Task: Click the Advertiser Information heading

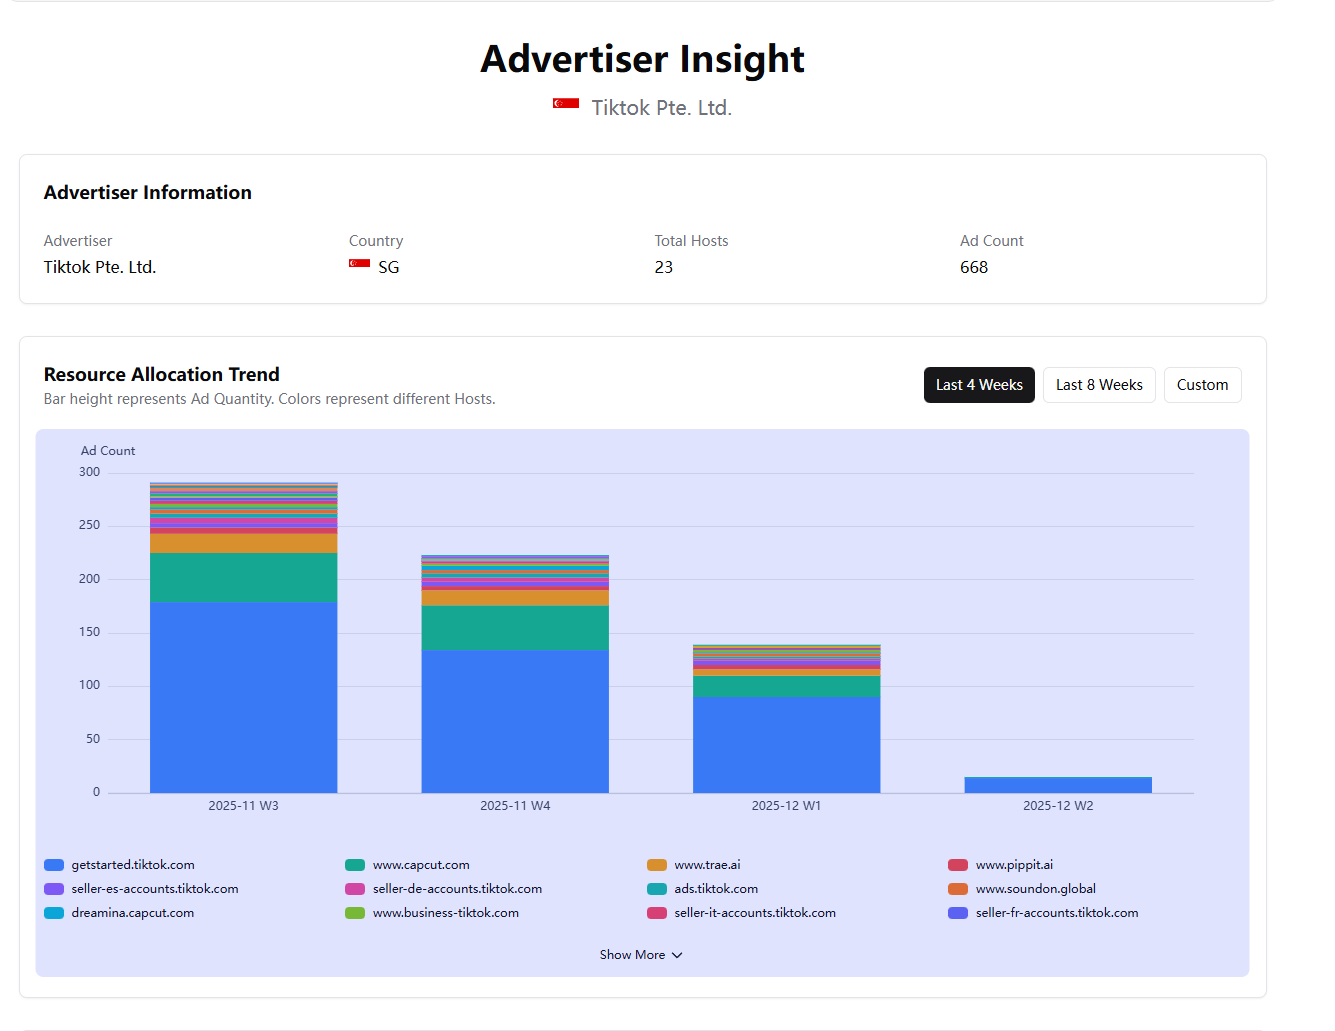Action: tap(148, 193)
